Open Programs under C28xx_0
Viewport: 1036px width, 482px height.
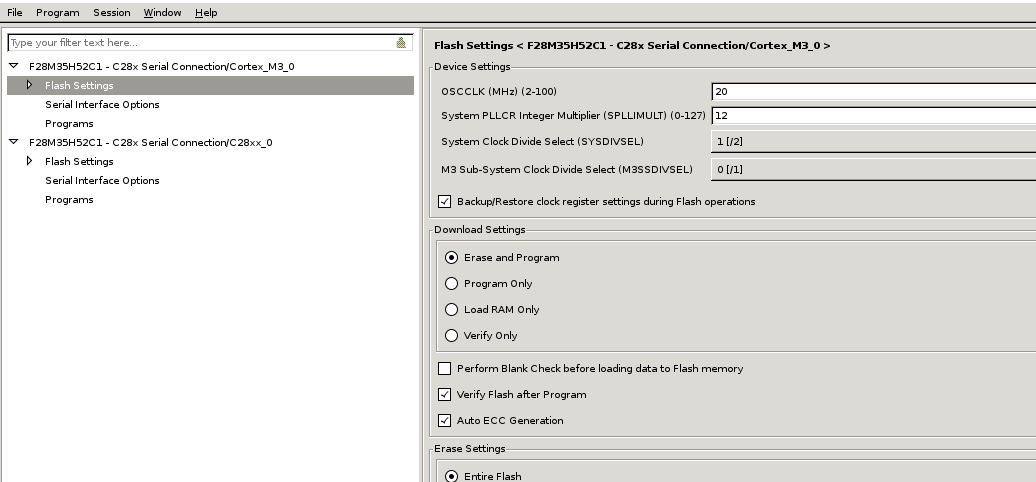pos(69,199)
